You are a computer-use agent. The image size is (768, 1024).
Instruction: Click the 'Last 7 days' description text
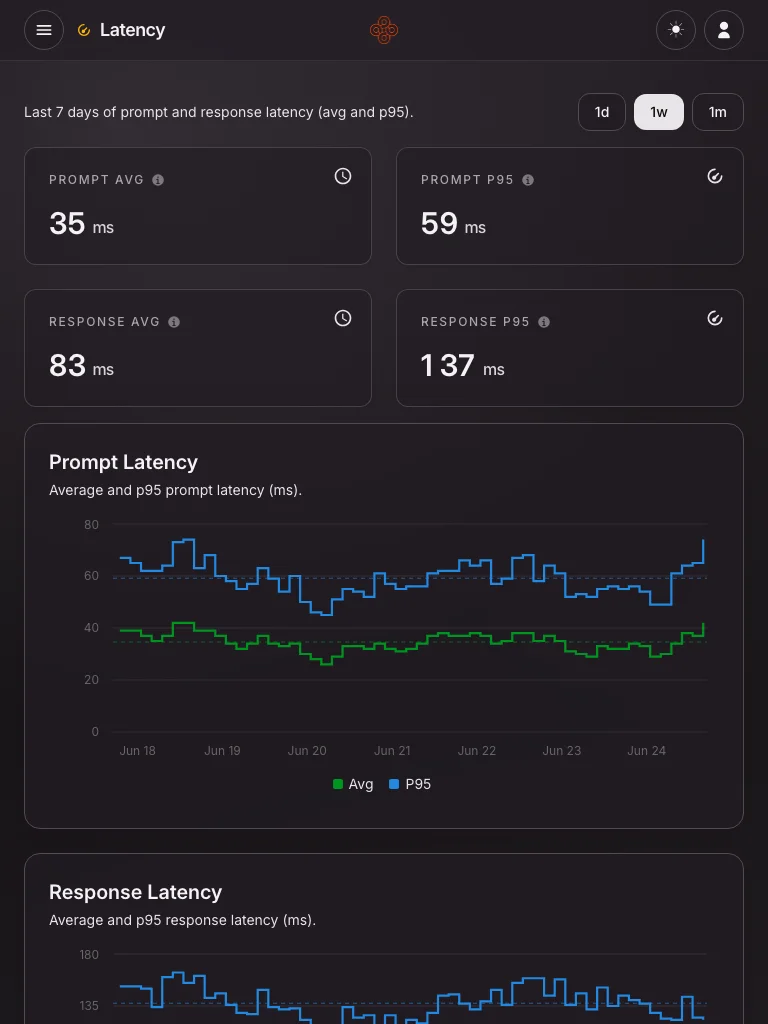pos(219,112)
